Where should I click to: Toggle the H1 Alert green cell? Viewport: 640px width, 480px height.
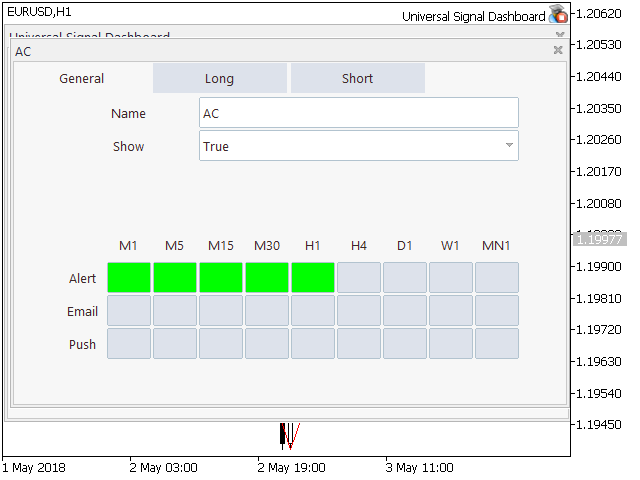(x=313, y=278)
